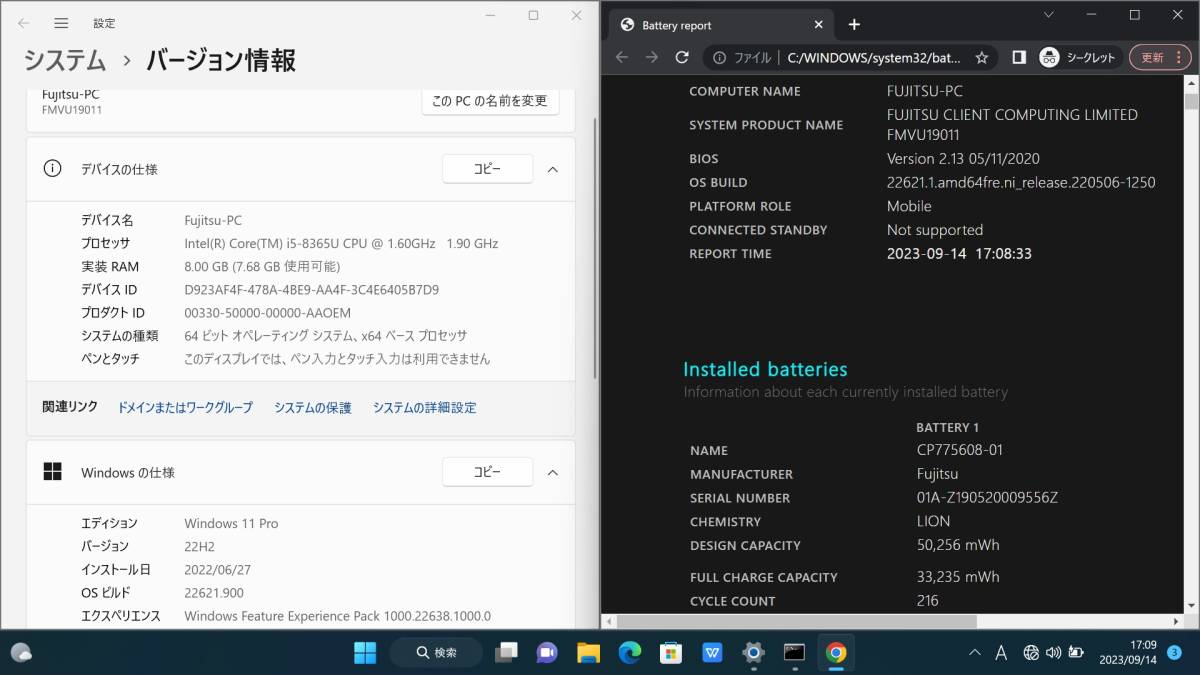The width and height of the screenshot is (1200, 675).
Task: Show hidden system tray icons chevron
Action: tap(975, 653)
